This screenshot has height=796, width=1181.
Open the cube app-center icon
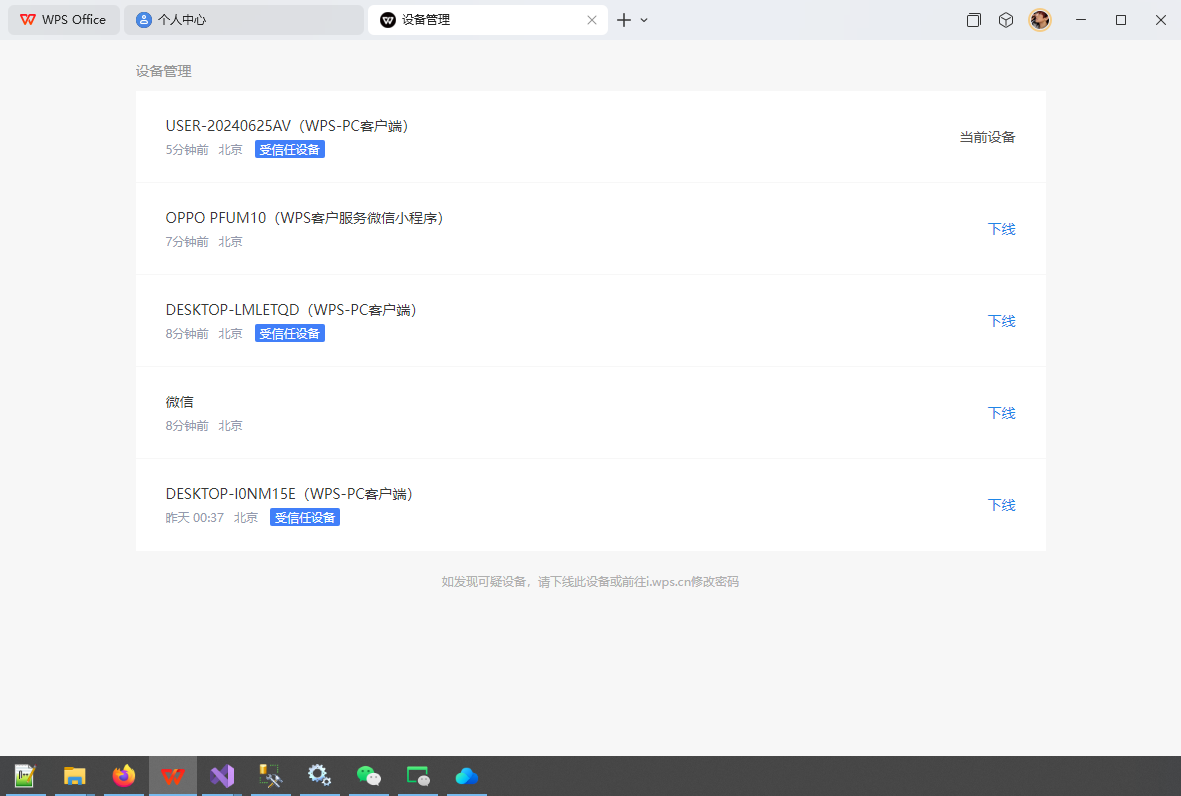point(1006,20)
